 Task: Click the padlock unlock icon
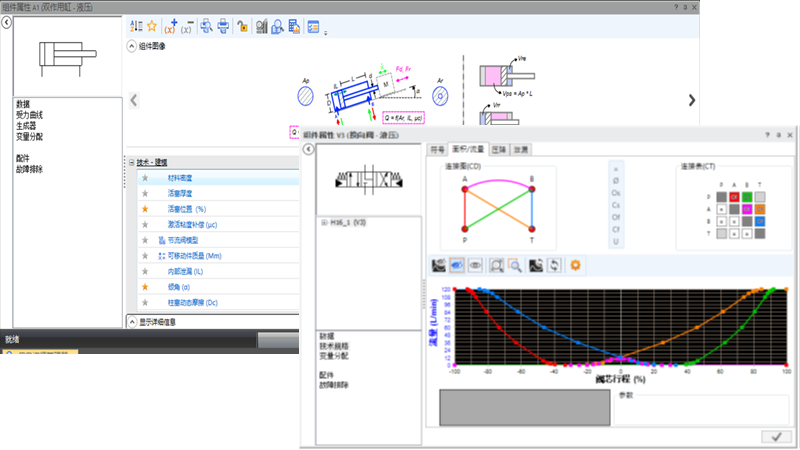click(242, 27)
